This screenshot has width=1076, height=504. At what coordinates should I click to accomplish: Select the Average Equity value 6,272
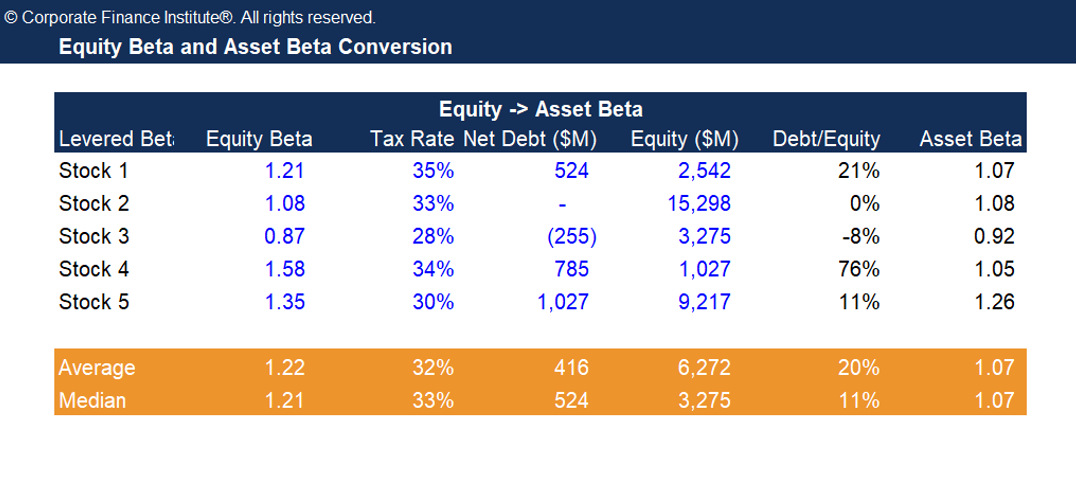pos(704,368)
